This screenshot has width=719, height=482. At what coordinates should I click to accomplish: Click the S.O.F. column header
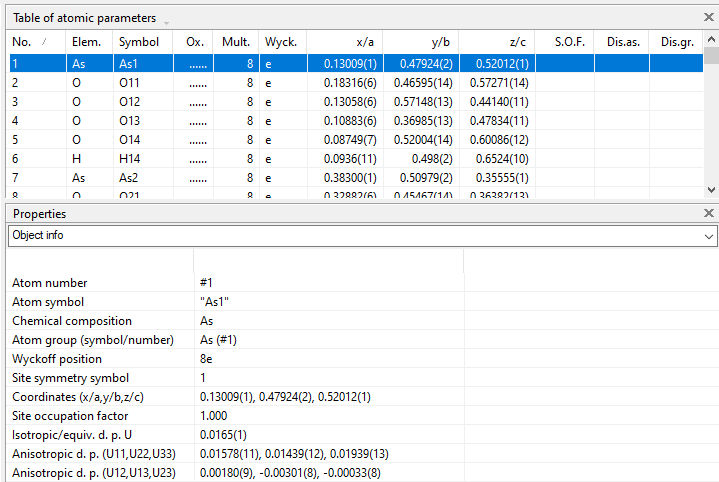point(568,42)
